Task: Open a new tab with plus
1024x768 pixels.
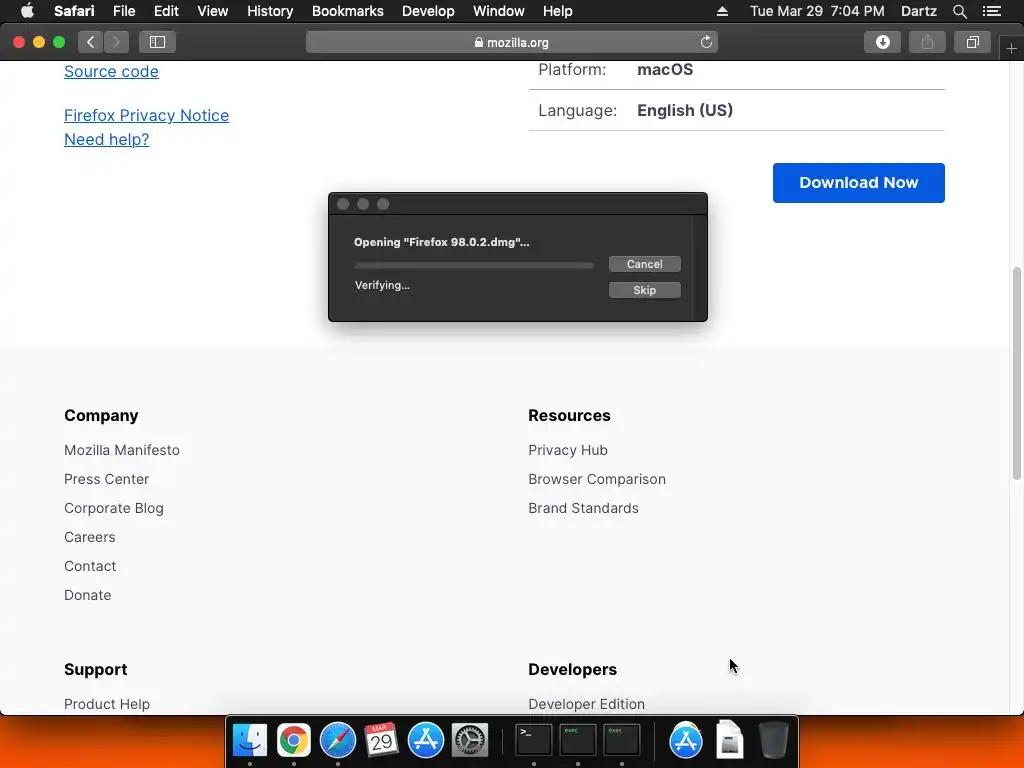Action: (x=1011, y=49)
